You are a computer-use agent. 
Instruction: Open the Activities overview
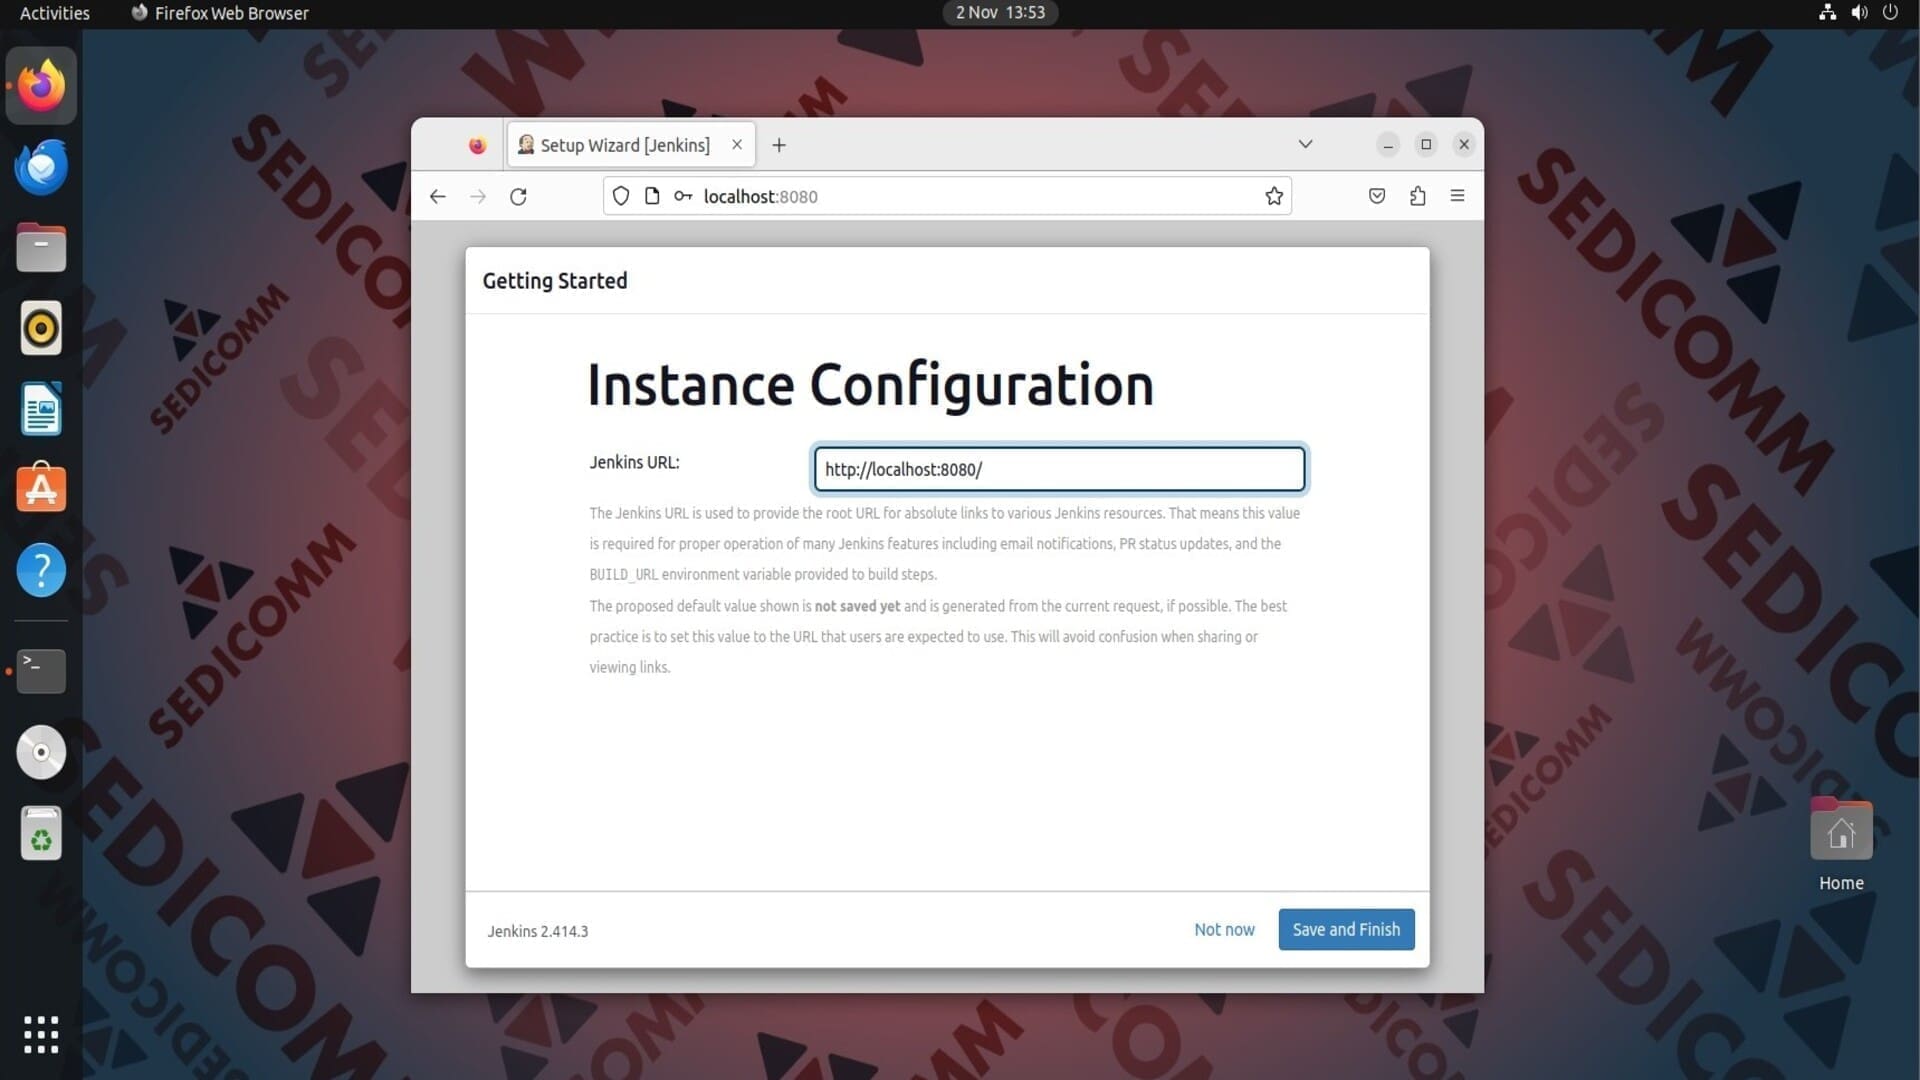click(x=55, y=13)
